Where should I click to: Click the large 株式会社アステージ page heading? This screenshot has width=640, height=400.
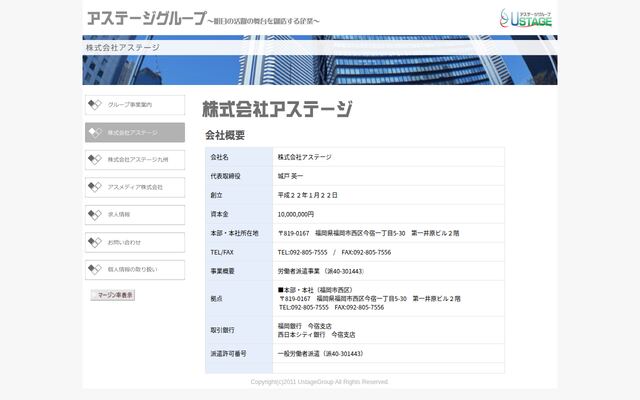[x=277, y=109]
